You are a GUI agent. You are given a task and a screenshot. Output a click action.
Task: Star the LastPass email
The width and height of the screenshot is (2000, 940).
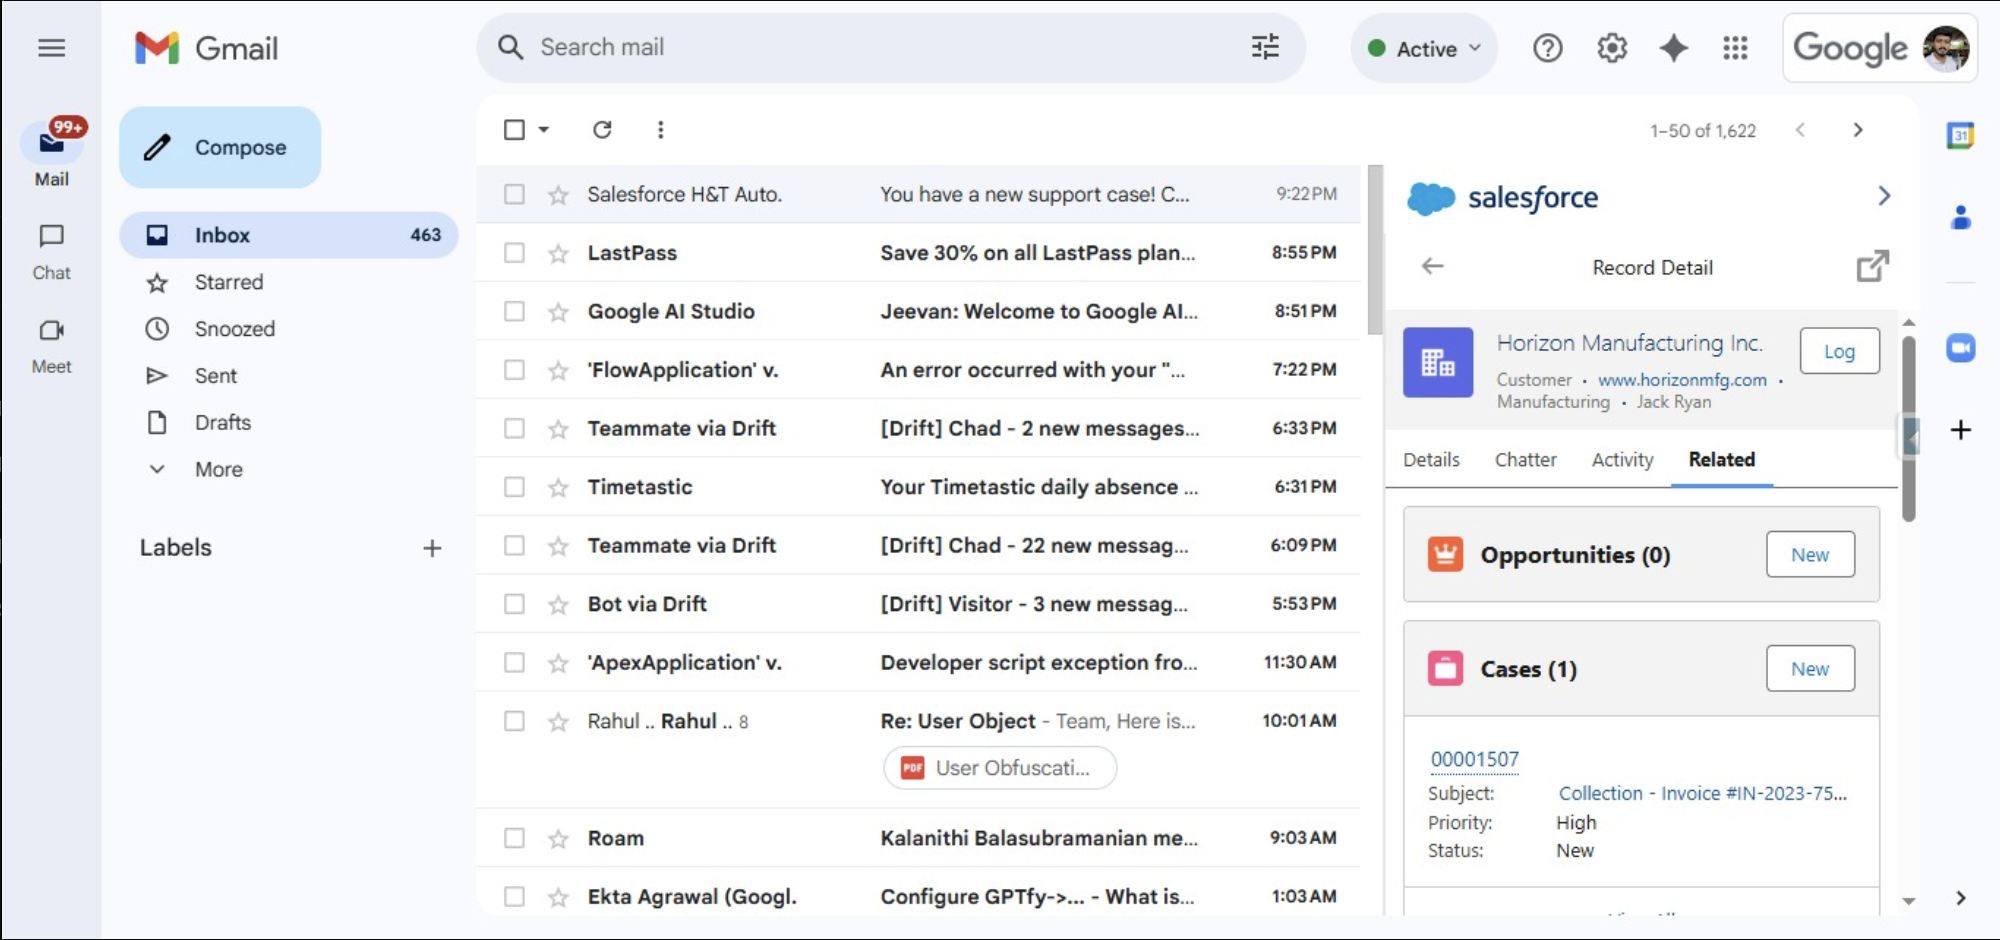[558, 253]
